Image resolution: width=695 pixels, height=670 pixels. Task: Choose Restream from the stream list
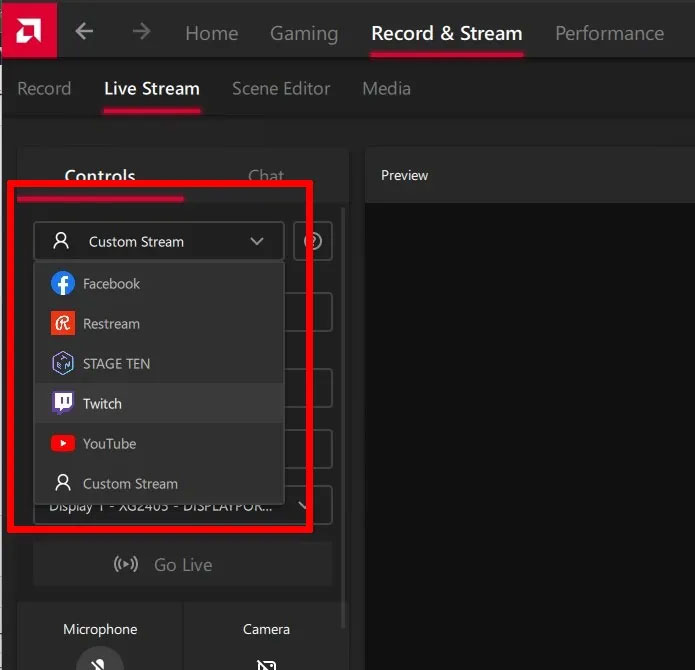pos(159,323)
